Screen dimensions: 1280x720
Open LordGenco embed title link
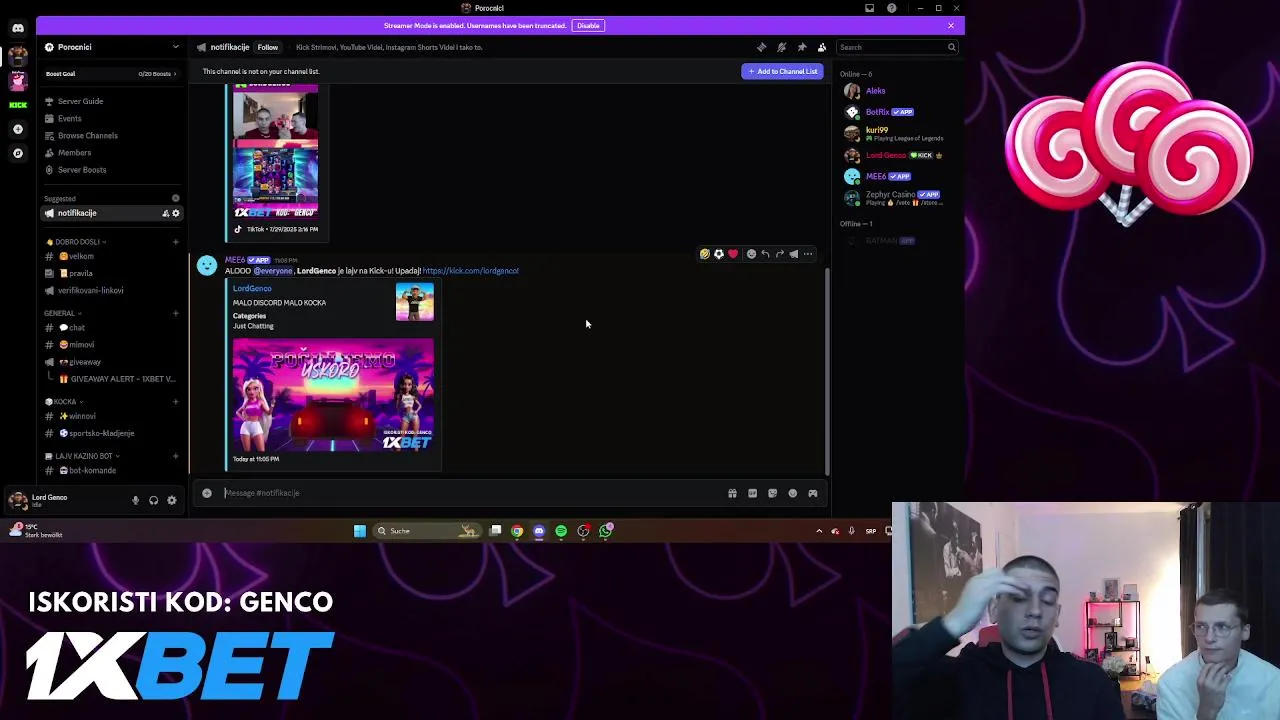pos(252,288)
